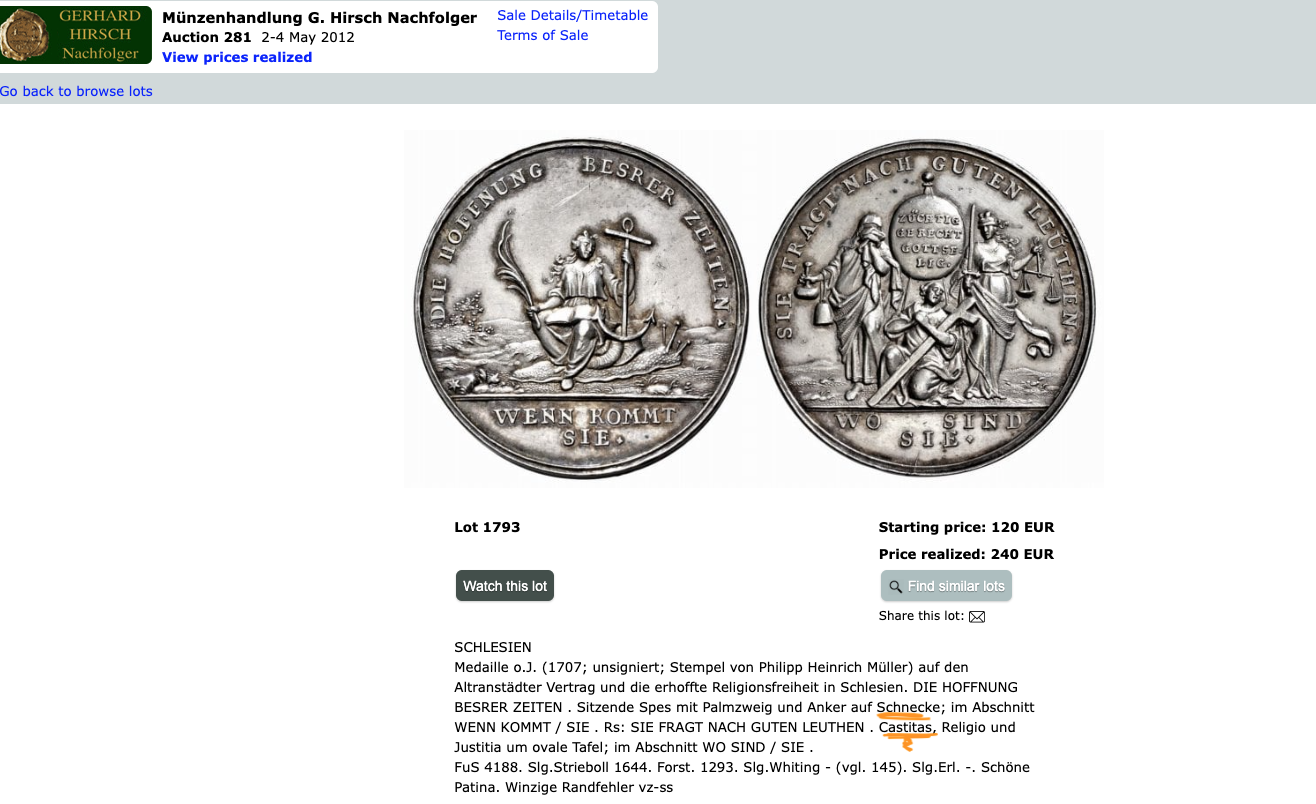
Task: Watch this lot
Action: [x=505, y=586]
